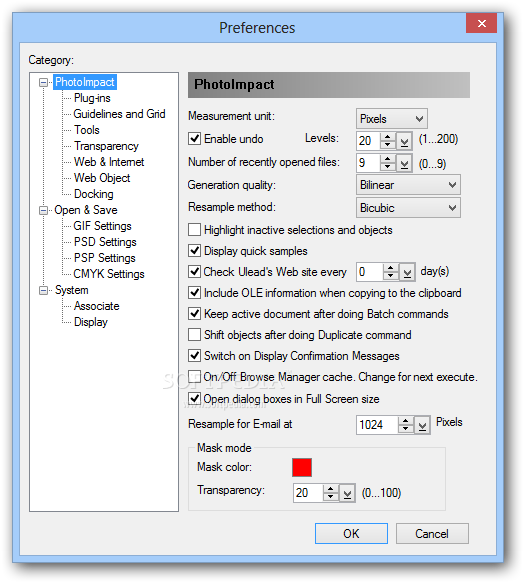Select the Transparency category
The width and height of the screenshot is (524, 583).
(x=106, y=146)
